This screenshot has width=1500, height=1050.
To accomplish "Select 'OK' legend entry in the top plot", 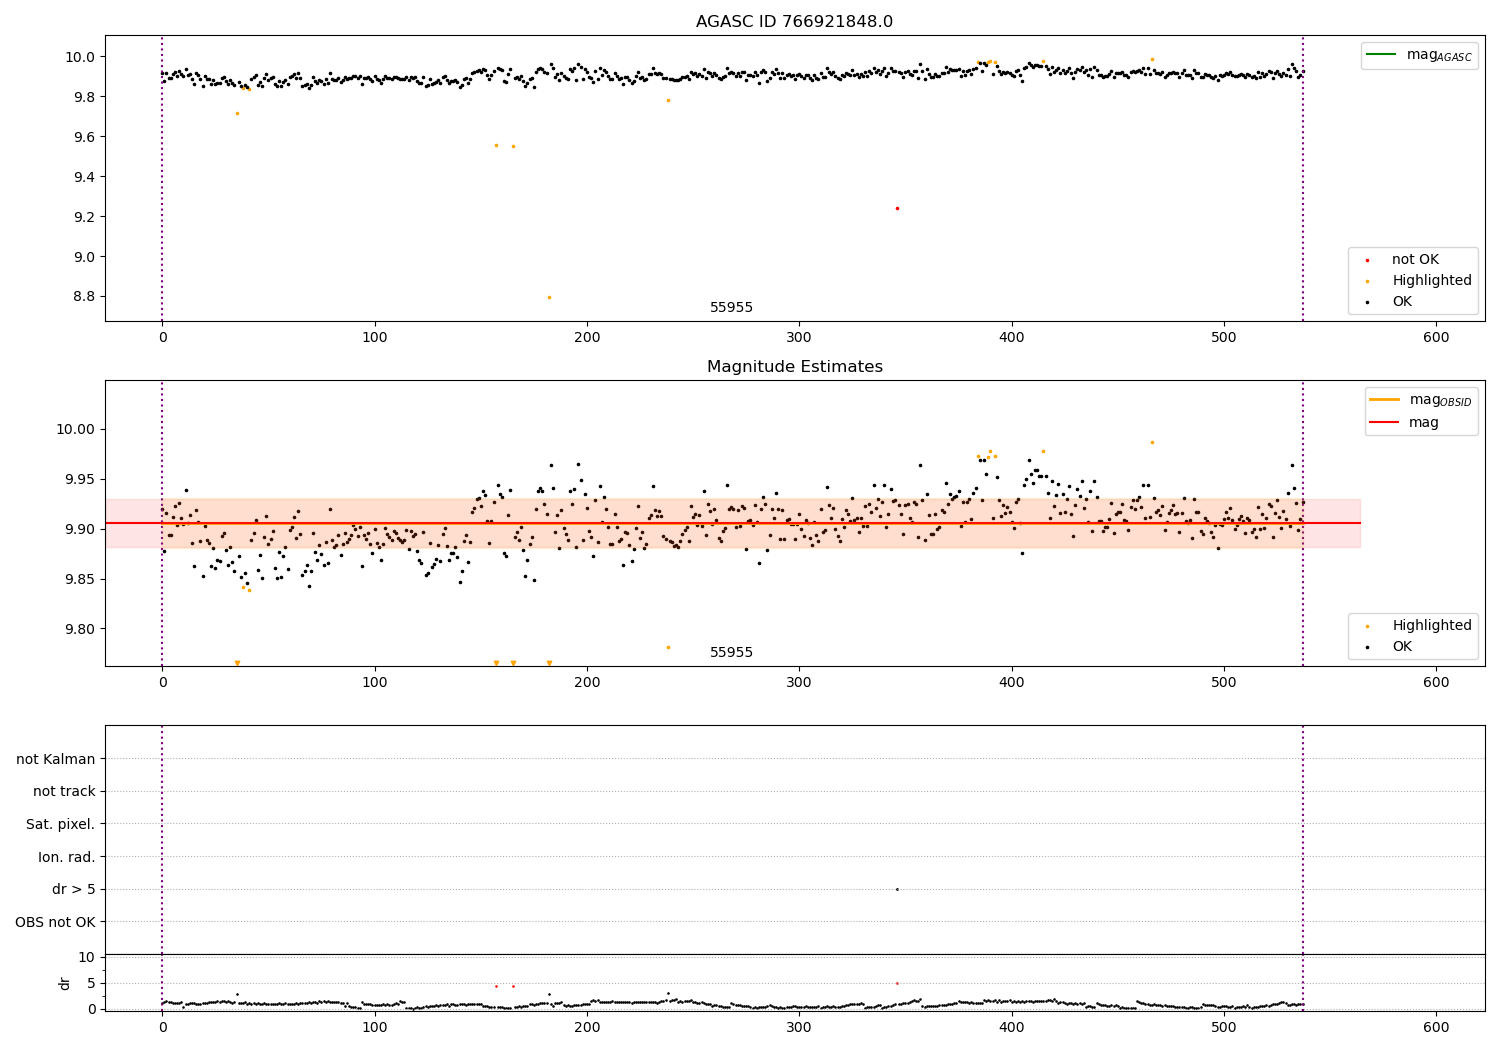I will 1402,302.
